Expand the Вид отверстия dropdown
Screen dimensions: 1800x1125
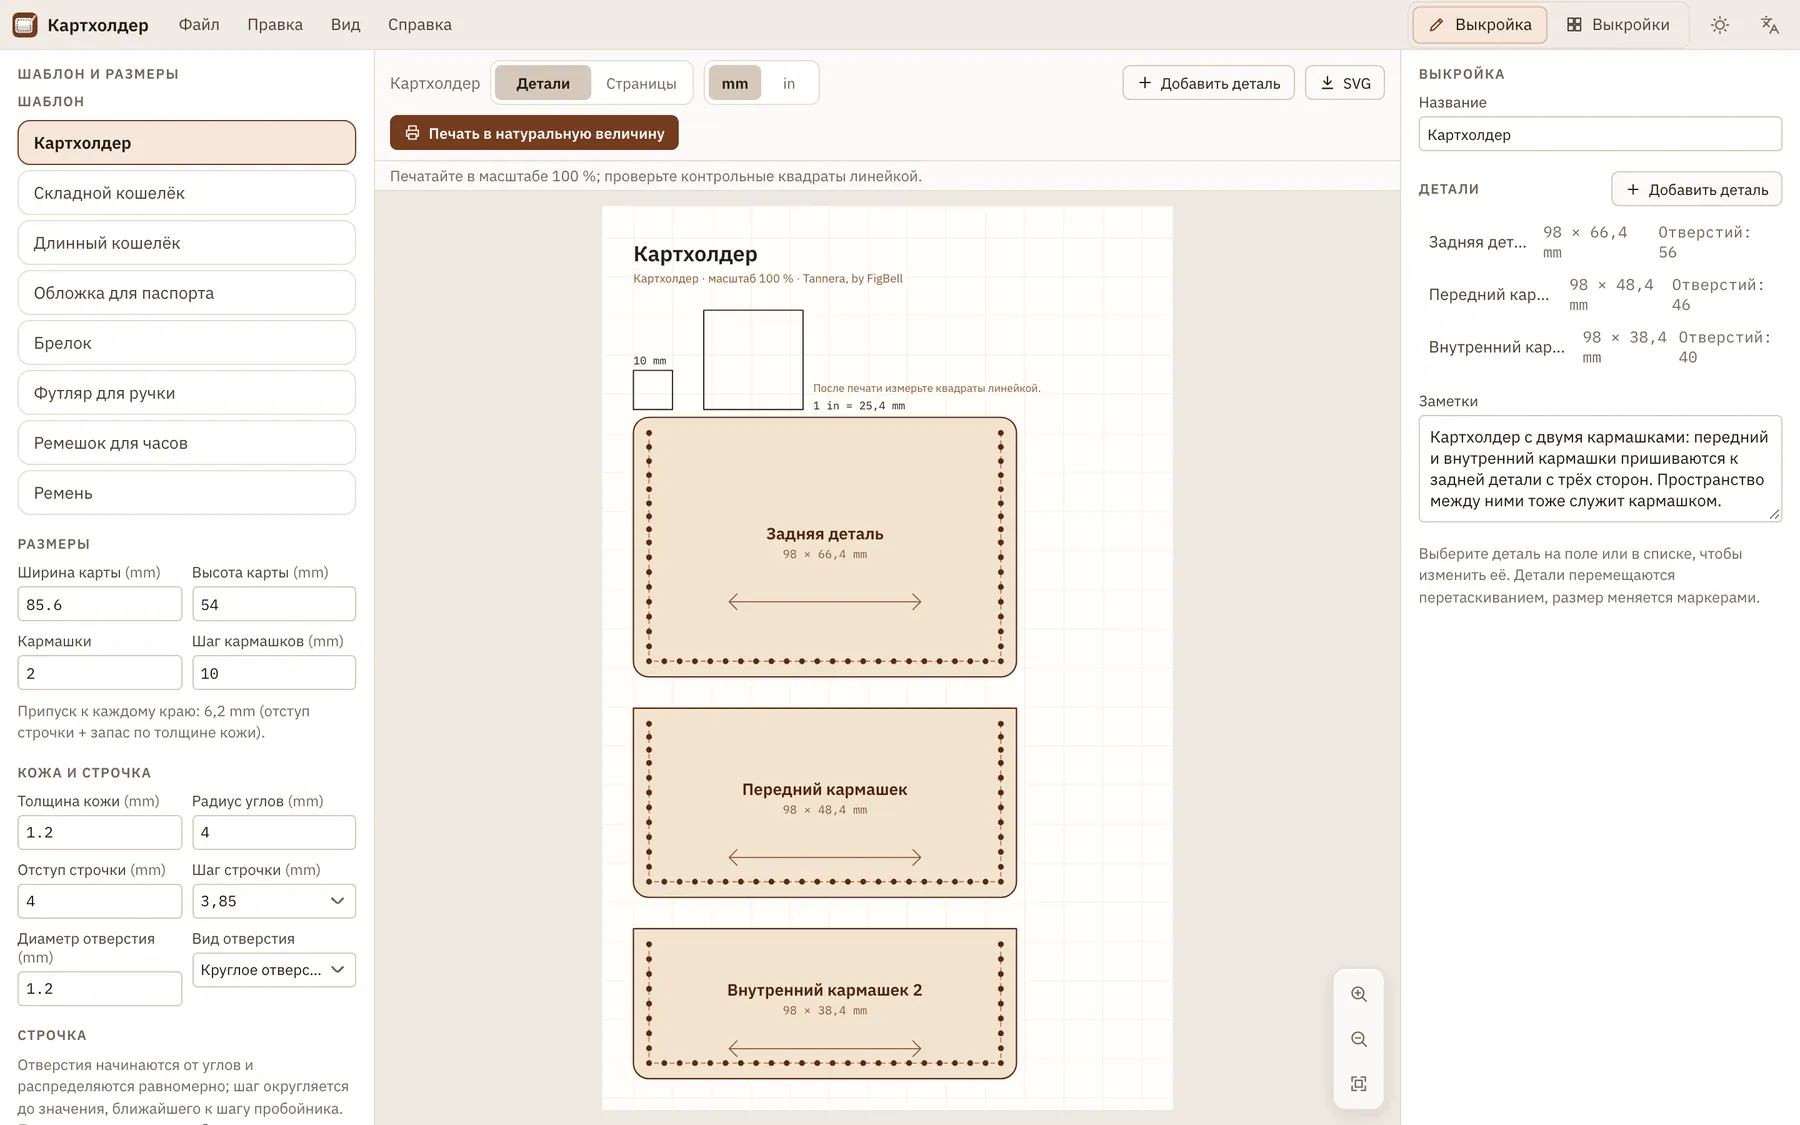point(274,970)
